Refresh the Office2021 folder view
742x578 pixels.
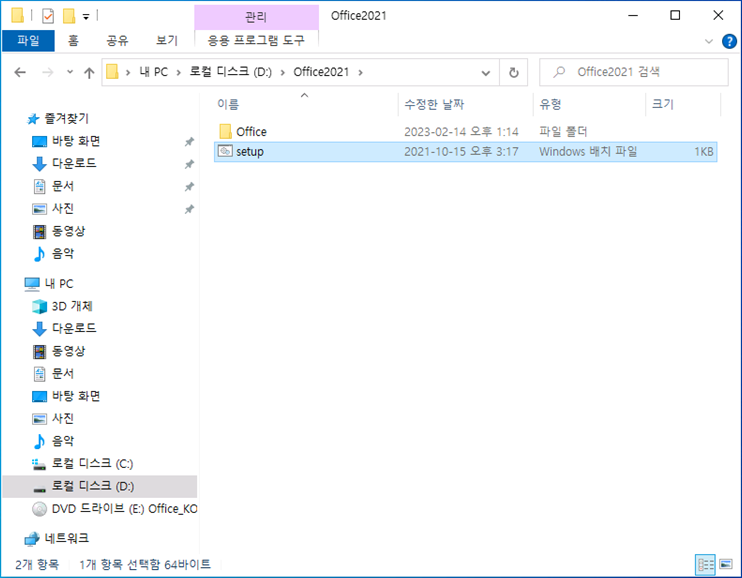click(x=513, y=72)
